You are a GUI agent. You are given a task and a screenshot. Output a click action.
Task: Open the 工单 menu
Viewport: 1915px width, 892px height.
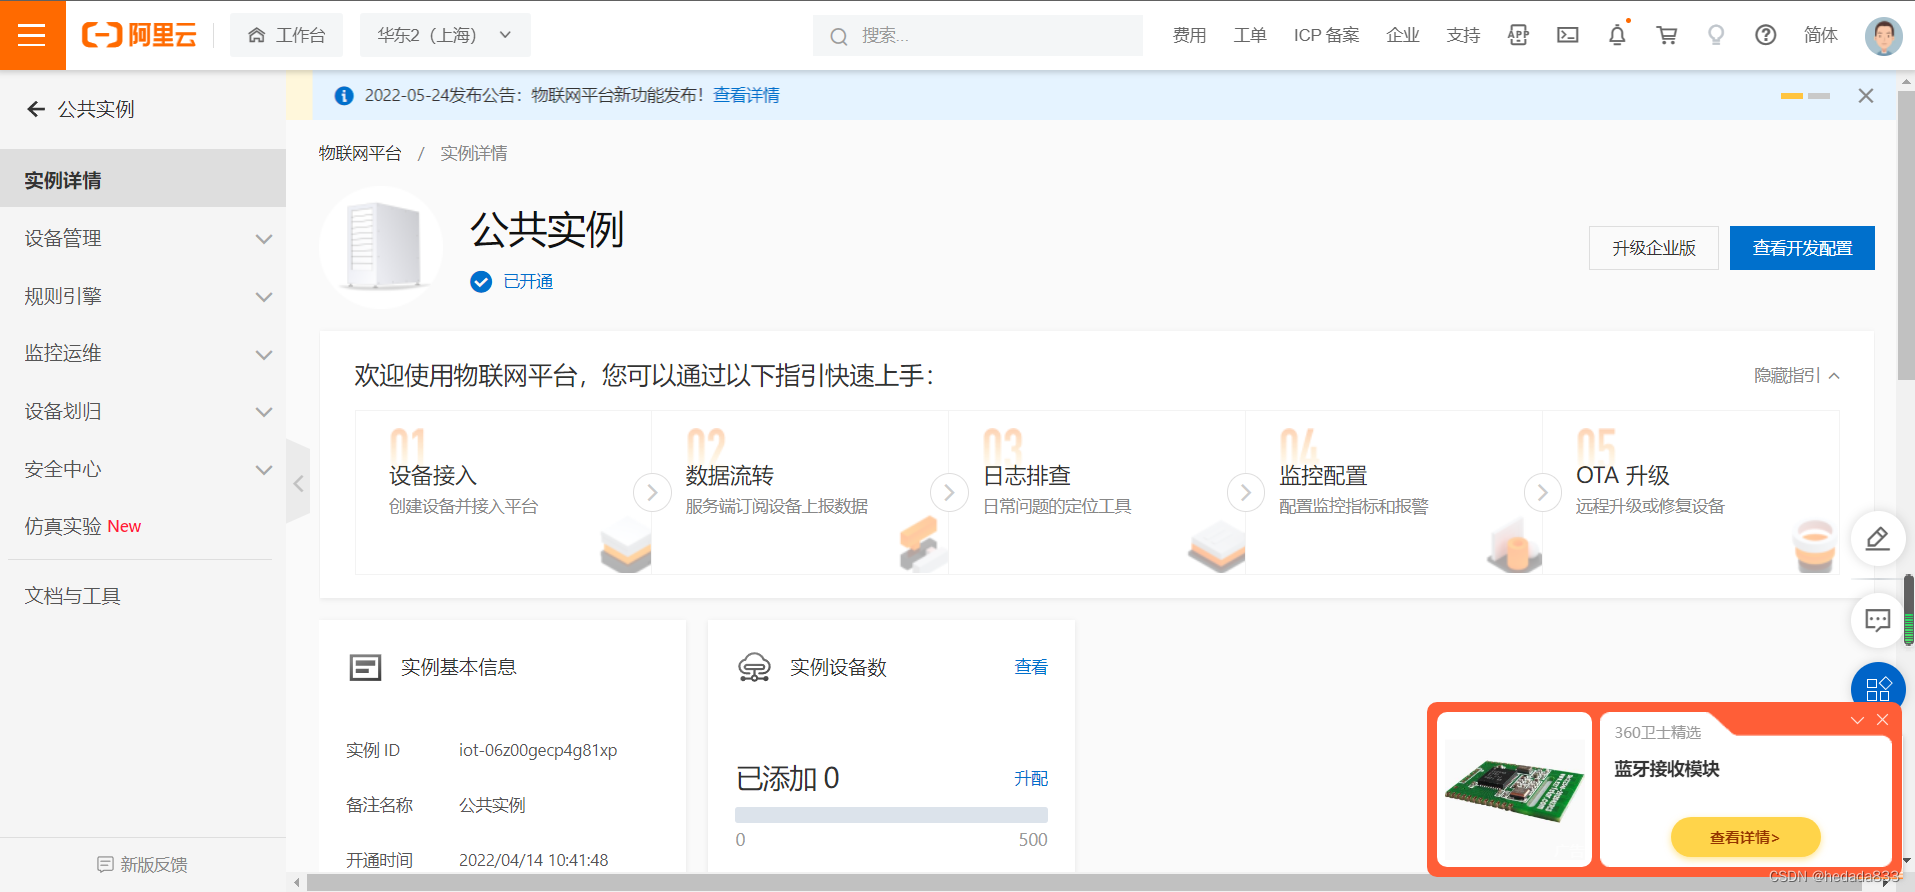click(1250, 35)
